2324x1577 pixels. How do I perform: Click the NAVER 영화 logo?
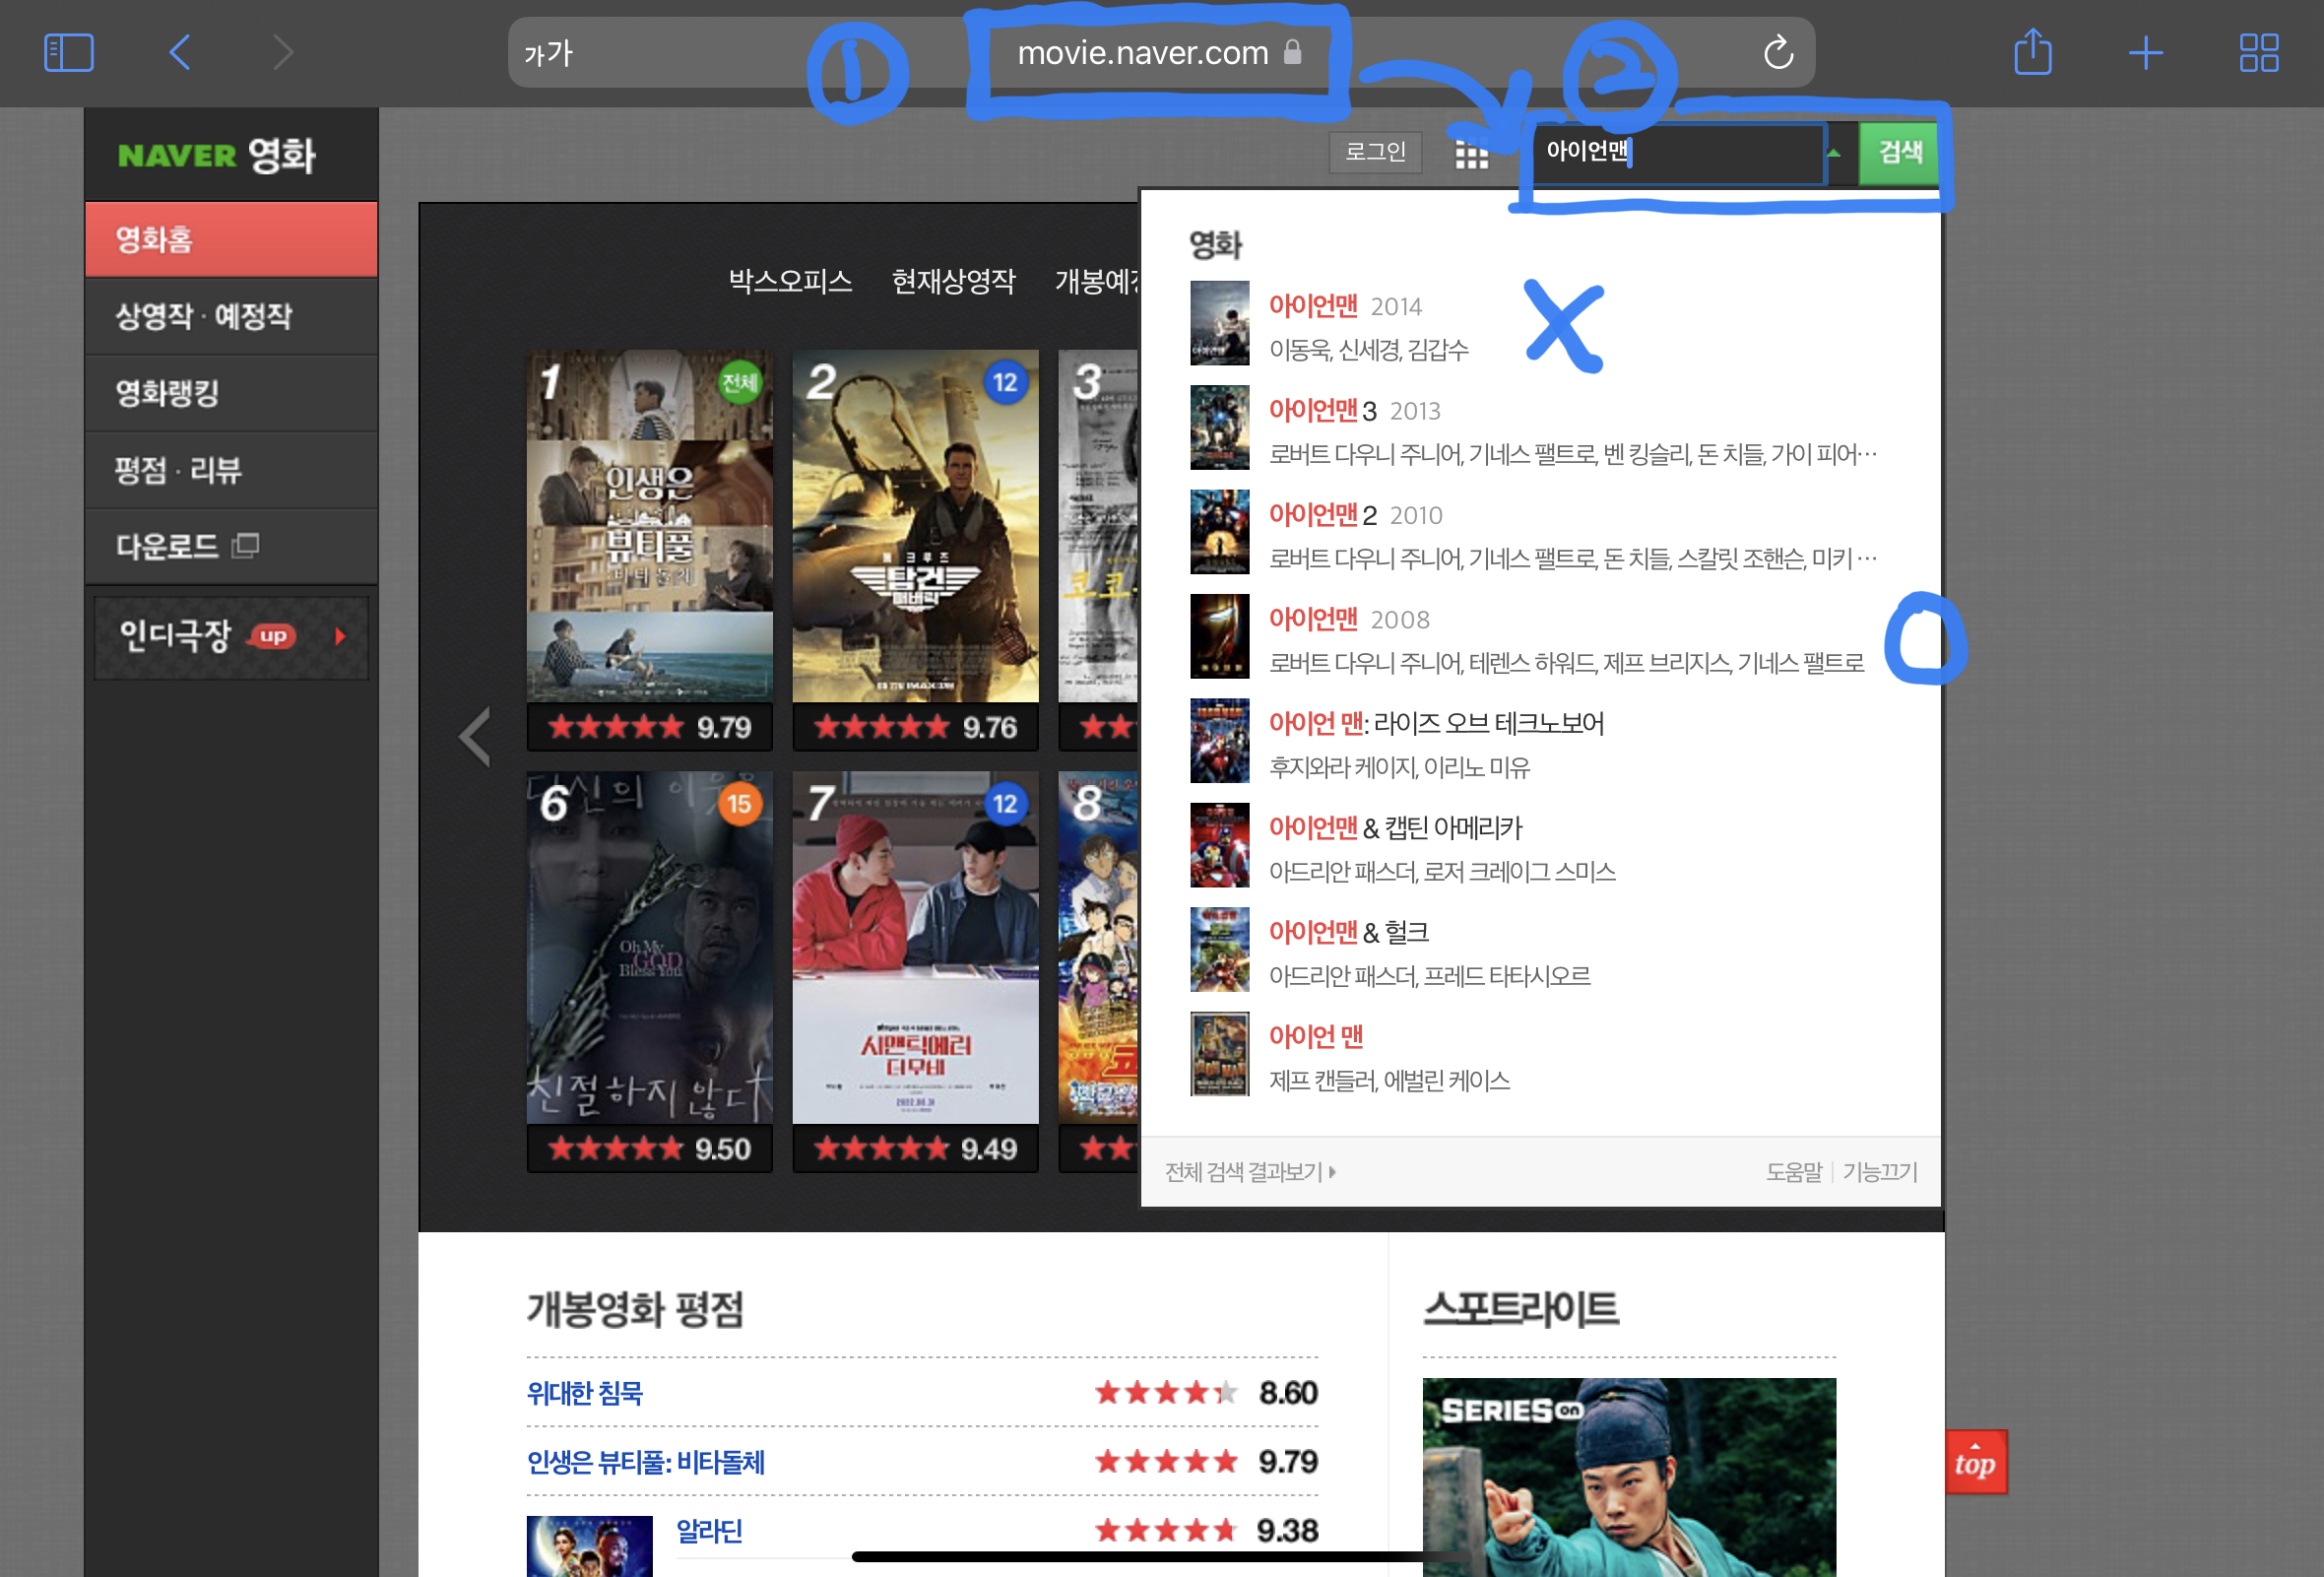pos(216,155)
